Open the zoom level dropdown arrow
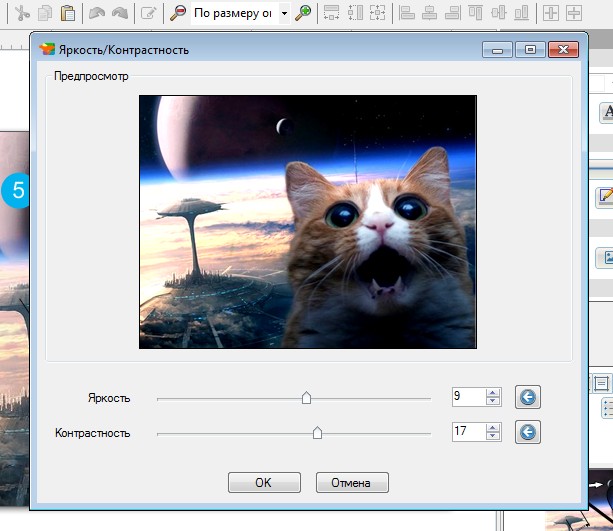613x531 pixels. [x=285, y=13]
